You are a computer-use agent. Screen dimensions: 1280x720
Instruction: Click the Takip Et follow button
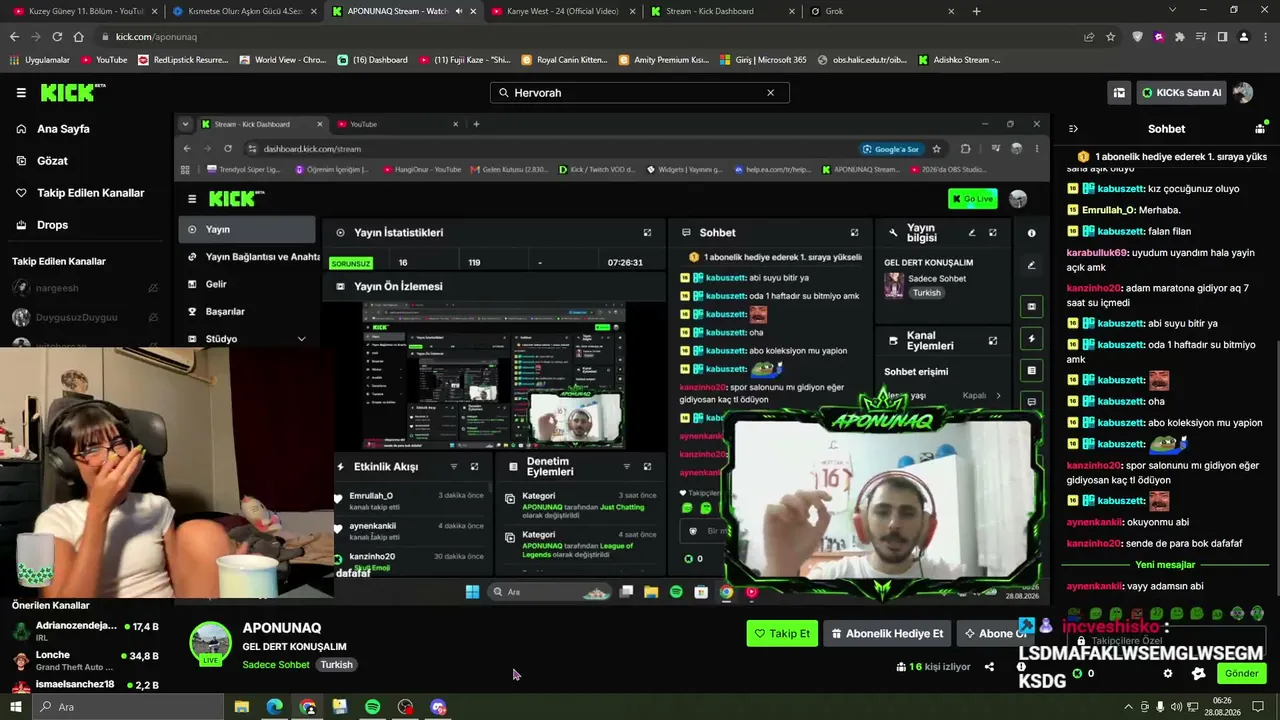pos(782,633)
